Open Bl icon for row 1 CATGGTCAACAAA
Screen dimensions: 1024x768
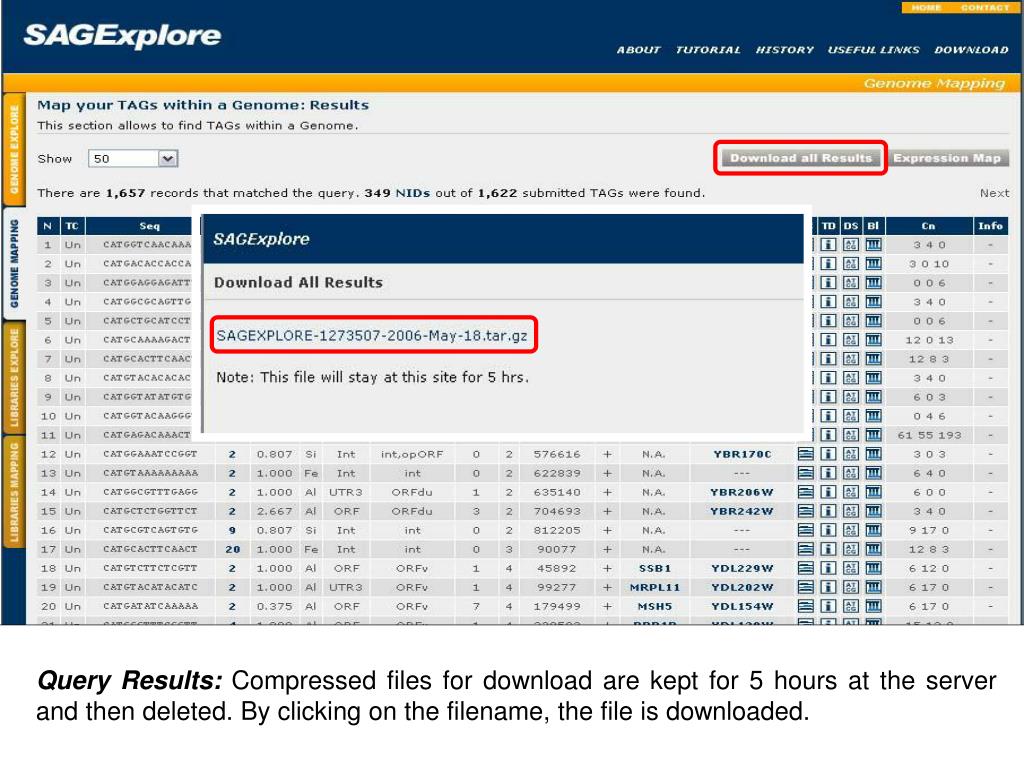click(x=873, y=245)
